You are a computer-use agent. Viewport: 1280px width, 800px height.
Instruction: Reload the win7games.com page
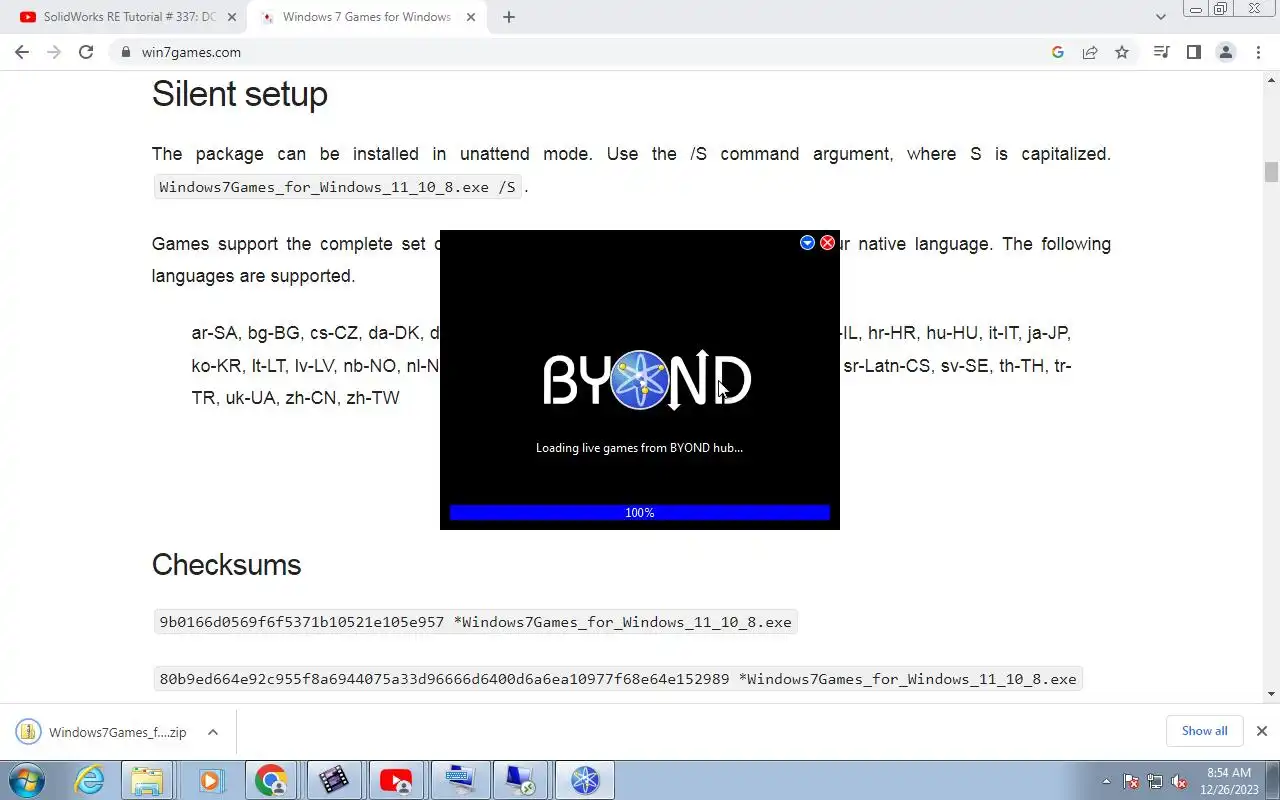tap(86, 52)
